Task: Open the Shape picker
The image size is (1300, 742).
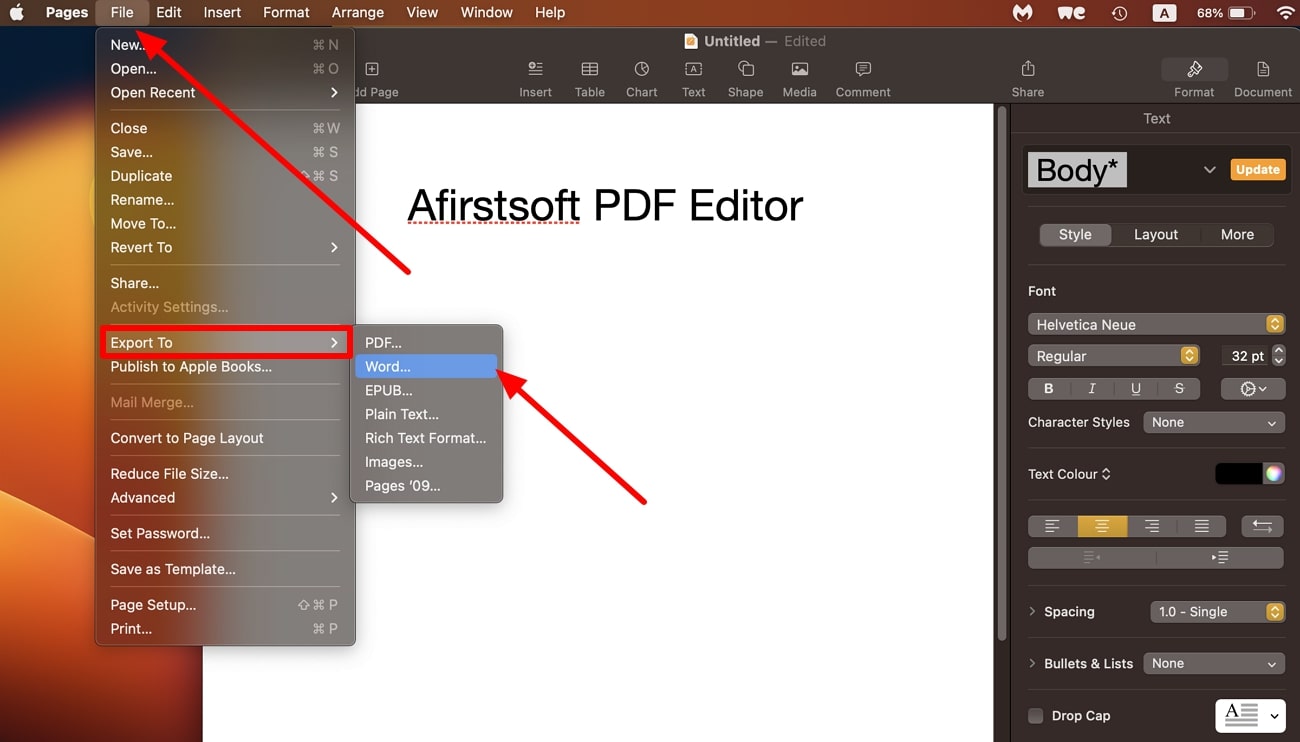Action: pyautogui.click(x=745, y=79)
